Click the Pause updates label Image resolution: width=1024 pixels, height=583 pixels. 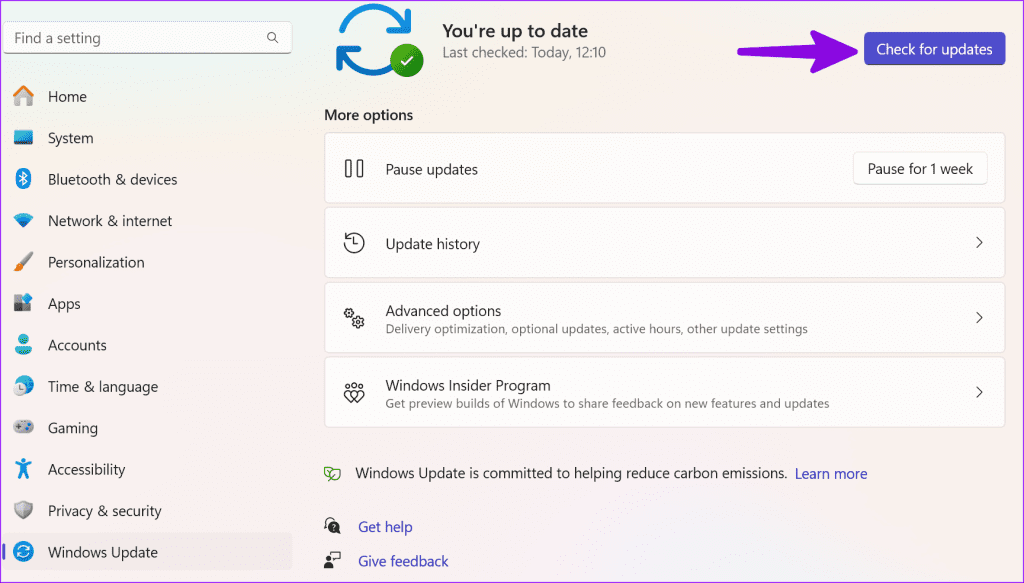tap(431, 169)
